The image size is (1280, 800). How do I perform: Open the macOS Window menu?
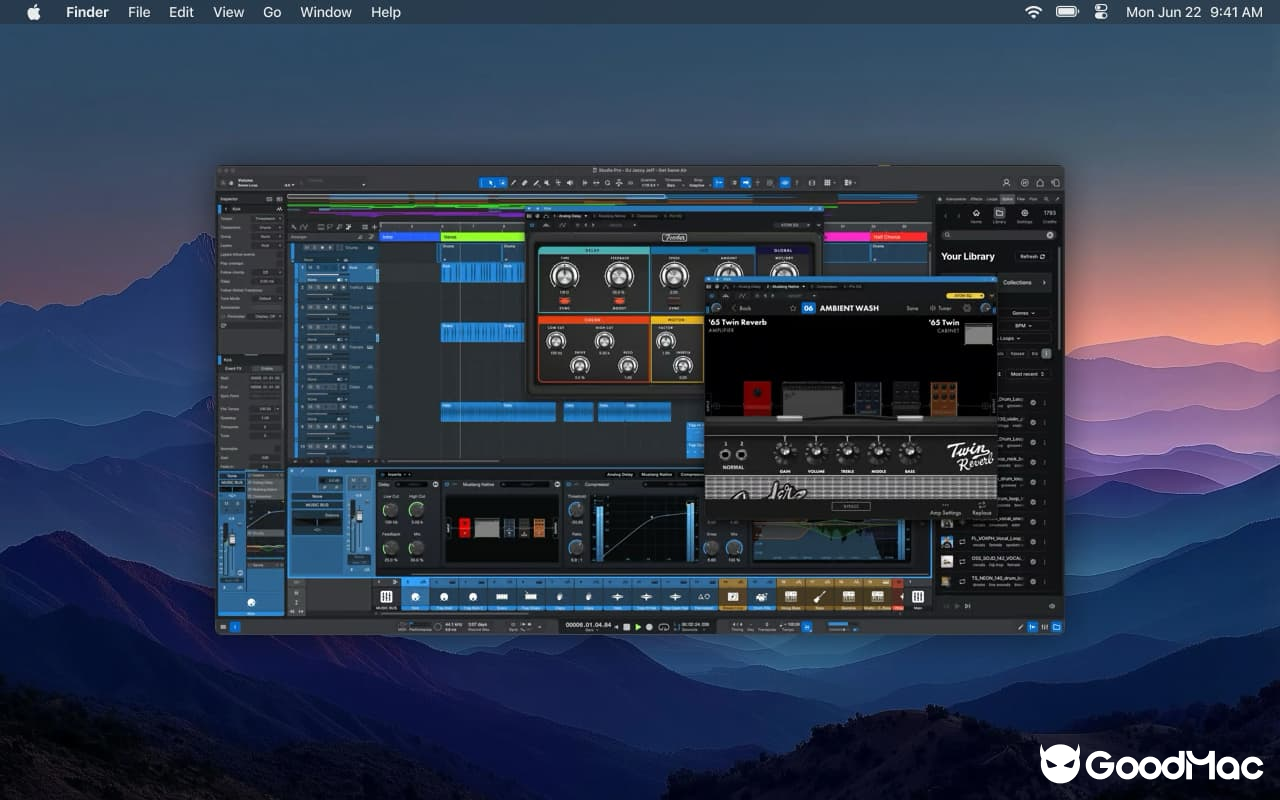[x=326, y=12]
